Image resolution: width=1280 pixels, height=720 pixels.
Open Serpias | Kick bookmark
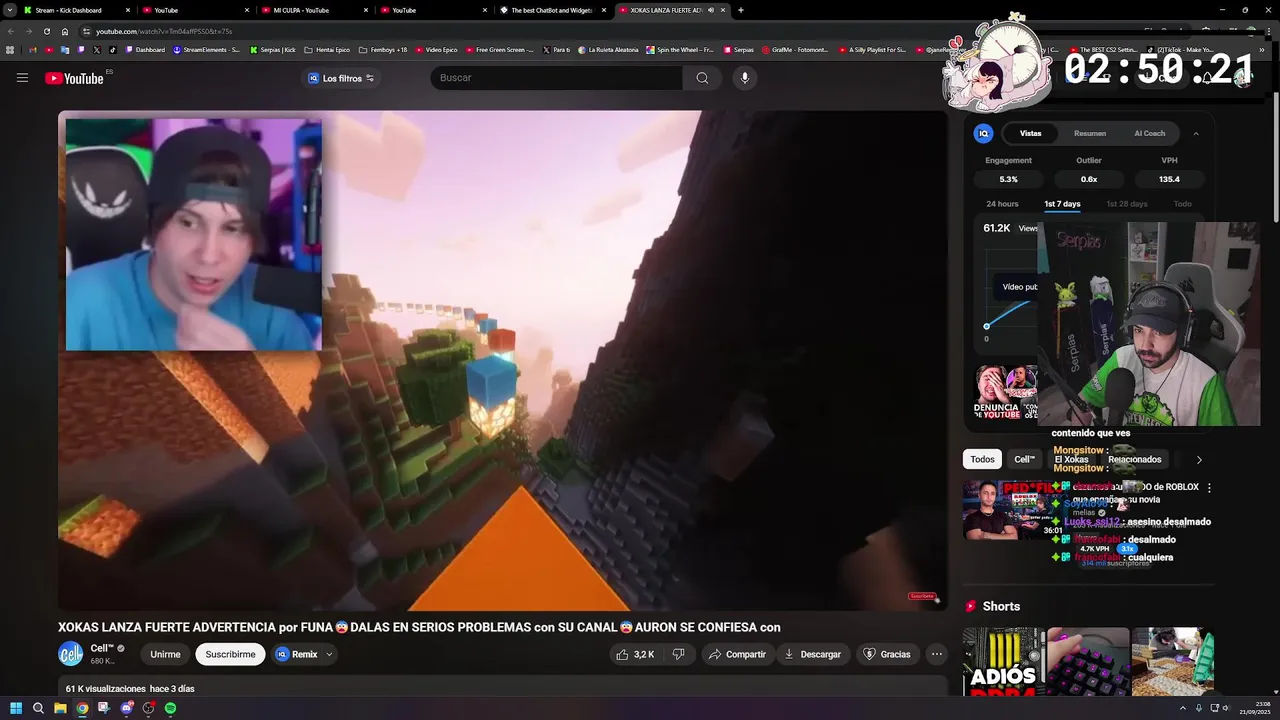click(273, 49)
